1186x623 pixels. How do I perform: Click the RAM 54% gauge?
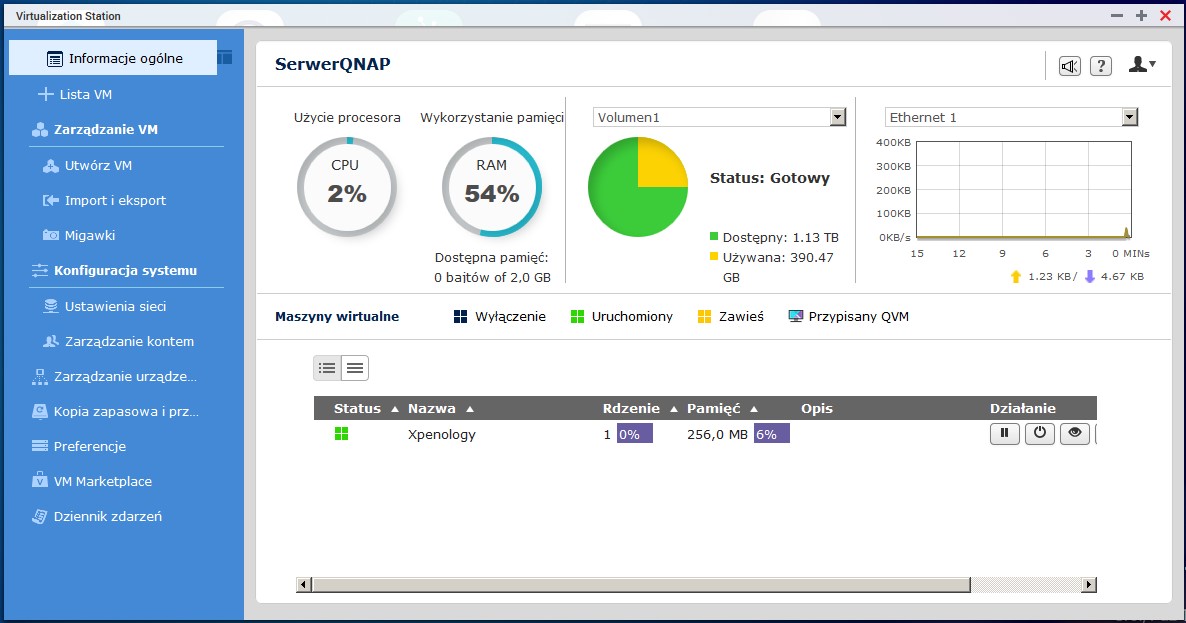point(492,187)
